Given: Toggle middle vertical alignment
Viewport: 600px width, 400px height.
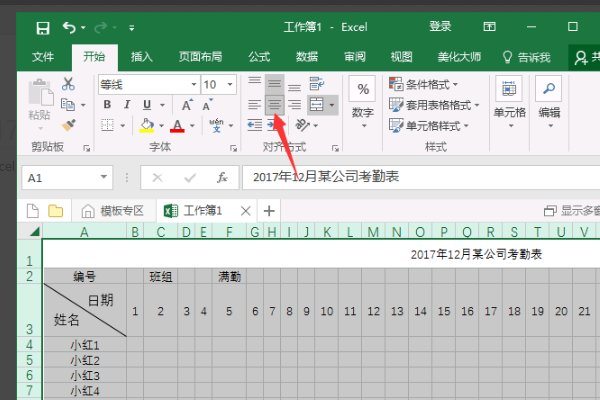Looking at the screenshot, I should pyautogui.click(x=274, y=84).
